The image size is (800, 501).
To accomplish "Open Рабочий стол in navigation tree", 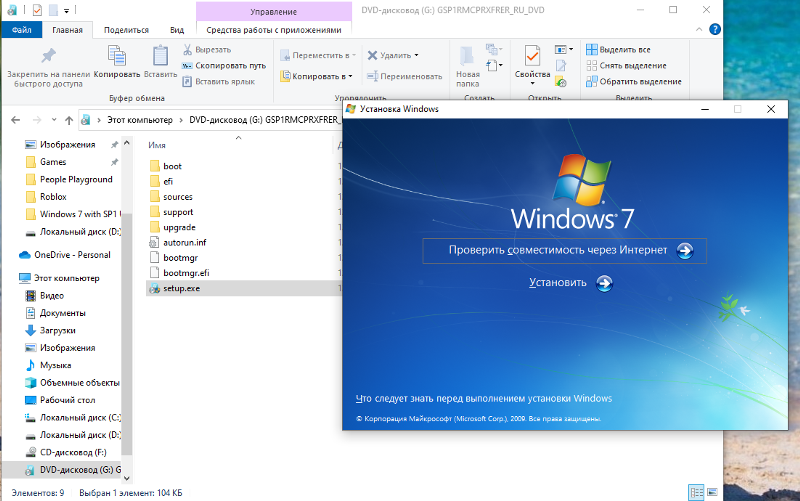I will pyautogui.click(x=67, y=399).
